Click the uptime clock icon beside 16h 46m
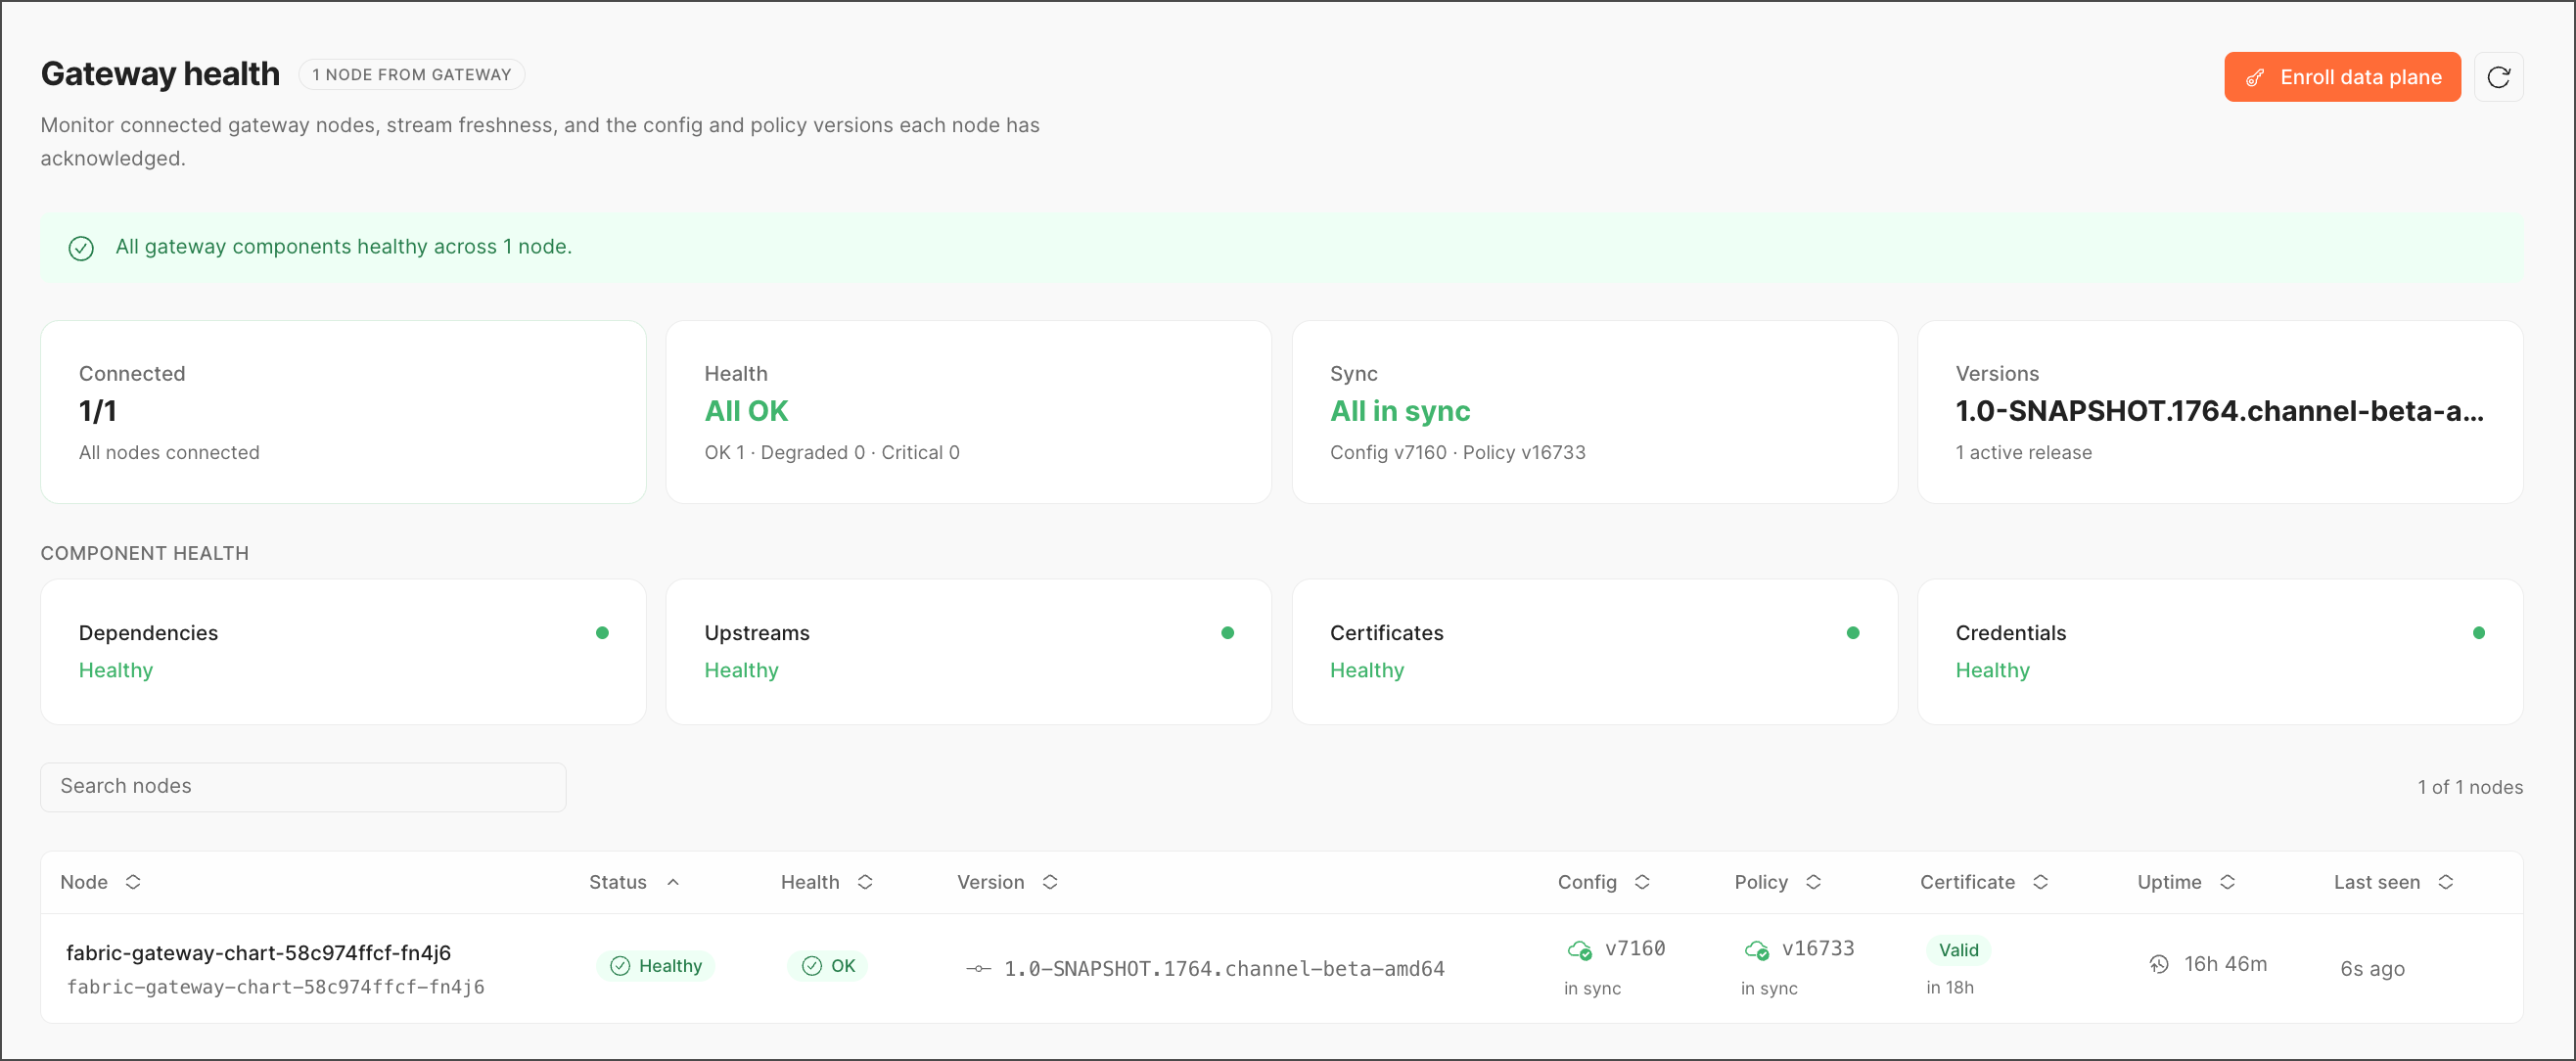 tap(2159, 965)
